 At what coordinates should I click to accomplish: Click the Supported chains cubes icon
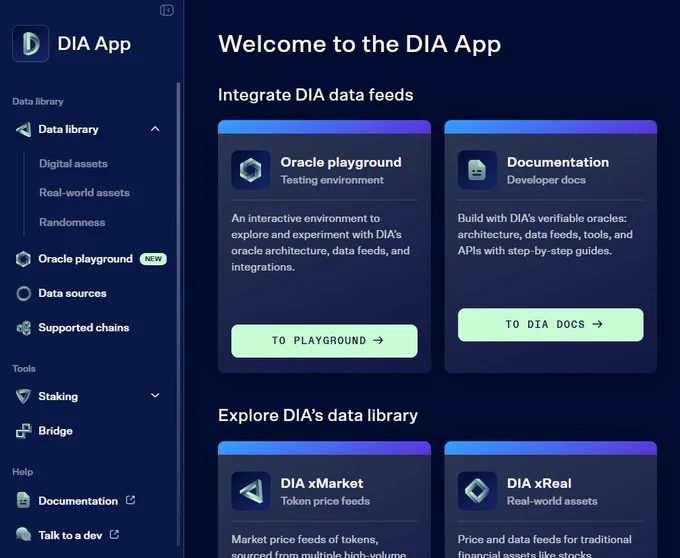click(23, 328)
